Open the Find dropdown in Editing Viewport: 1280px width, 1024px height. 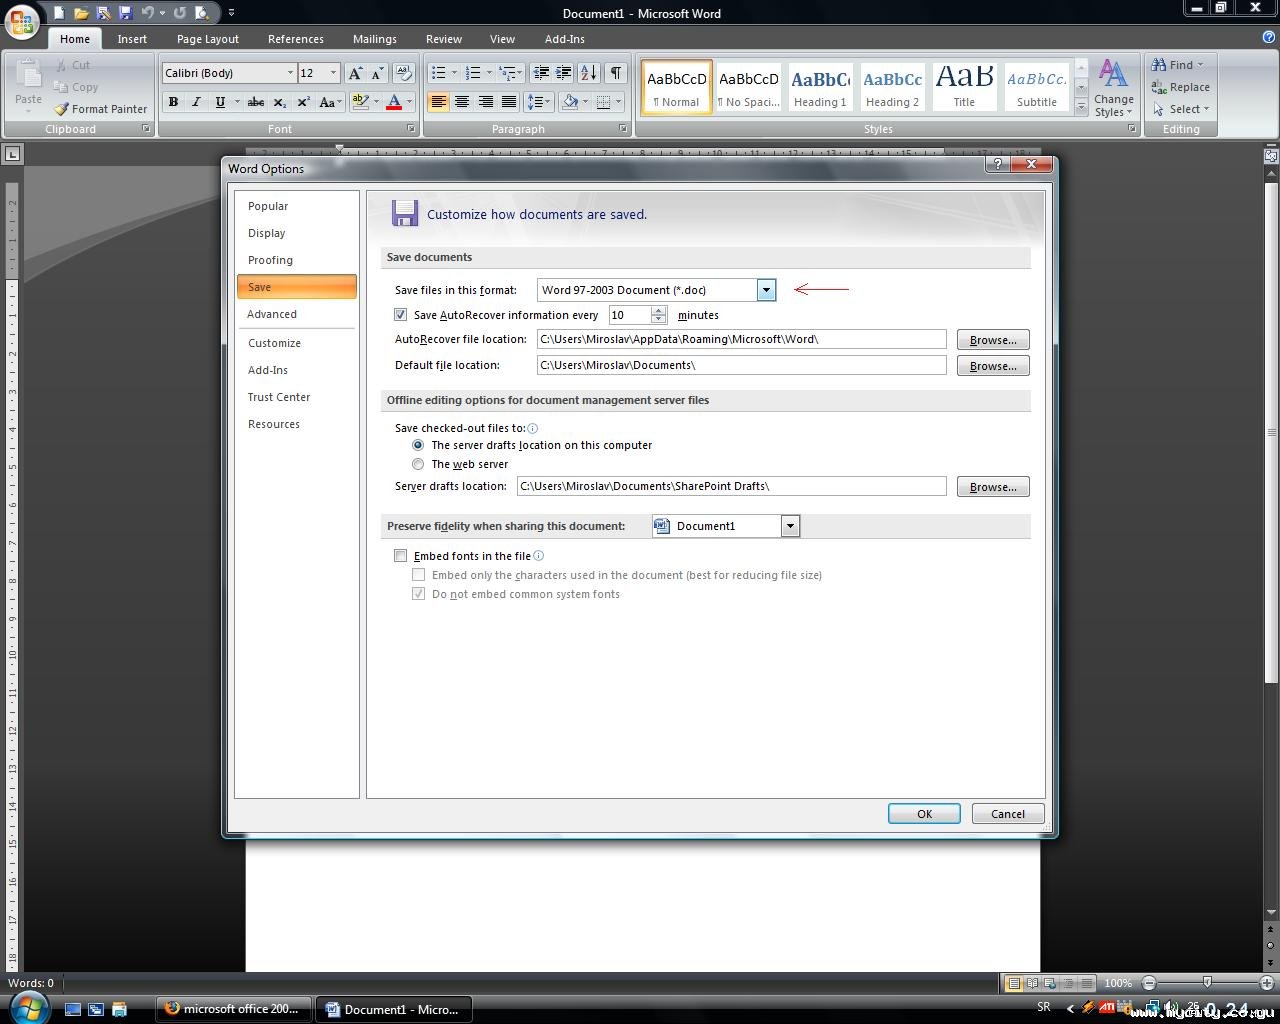[1201, 65]
